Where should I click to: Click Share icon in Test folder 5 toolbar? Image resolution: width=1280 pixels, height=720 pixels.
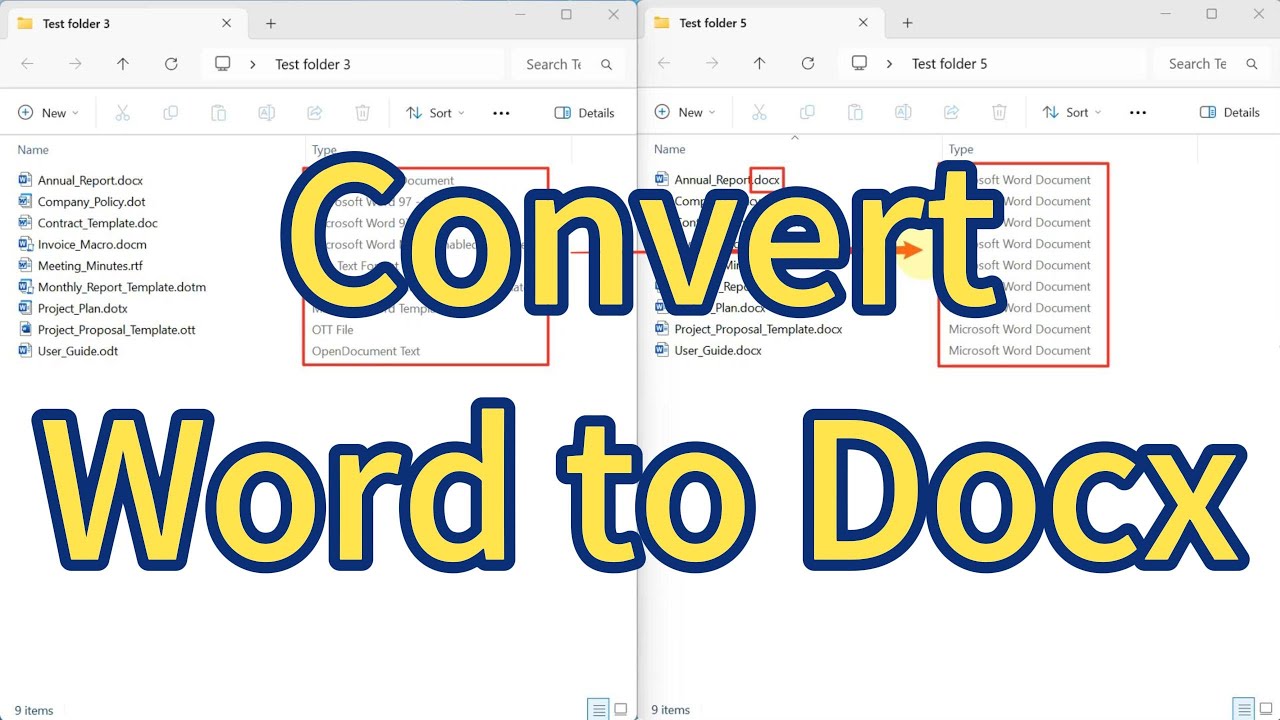[951, 112]
